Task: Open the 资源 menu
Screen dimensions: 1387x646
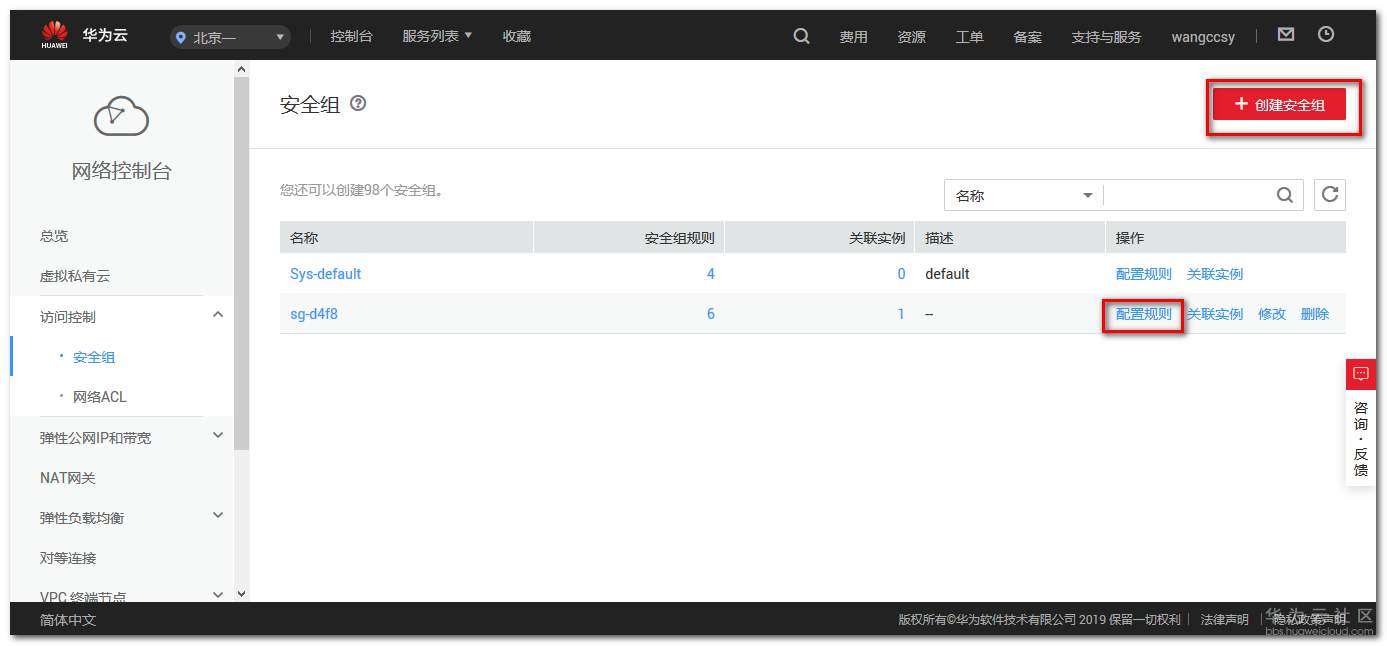Action: (x=911, y=37)
